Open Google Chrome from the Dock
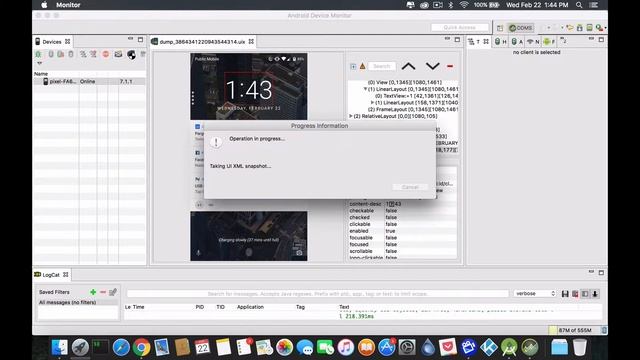Viewport: 640px width, 360px height. [141, 347]
